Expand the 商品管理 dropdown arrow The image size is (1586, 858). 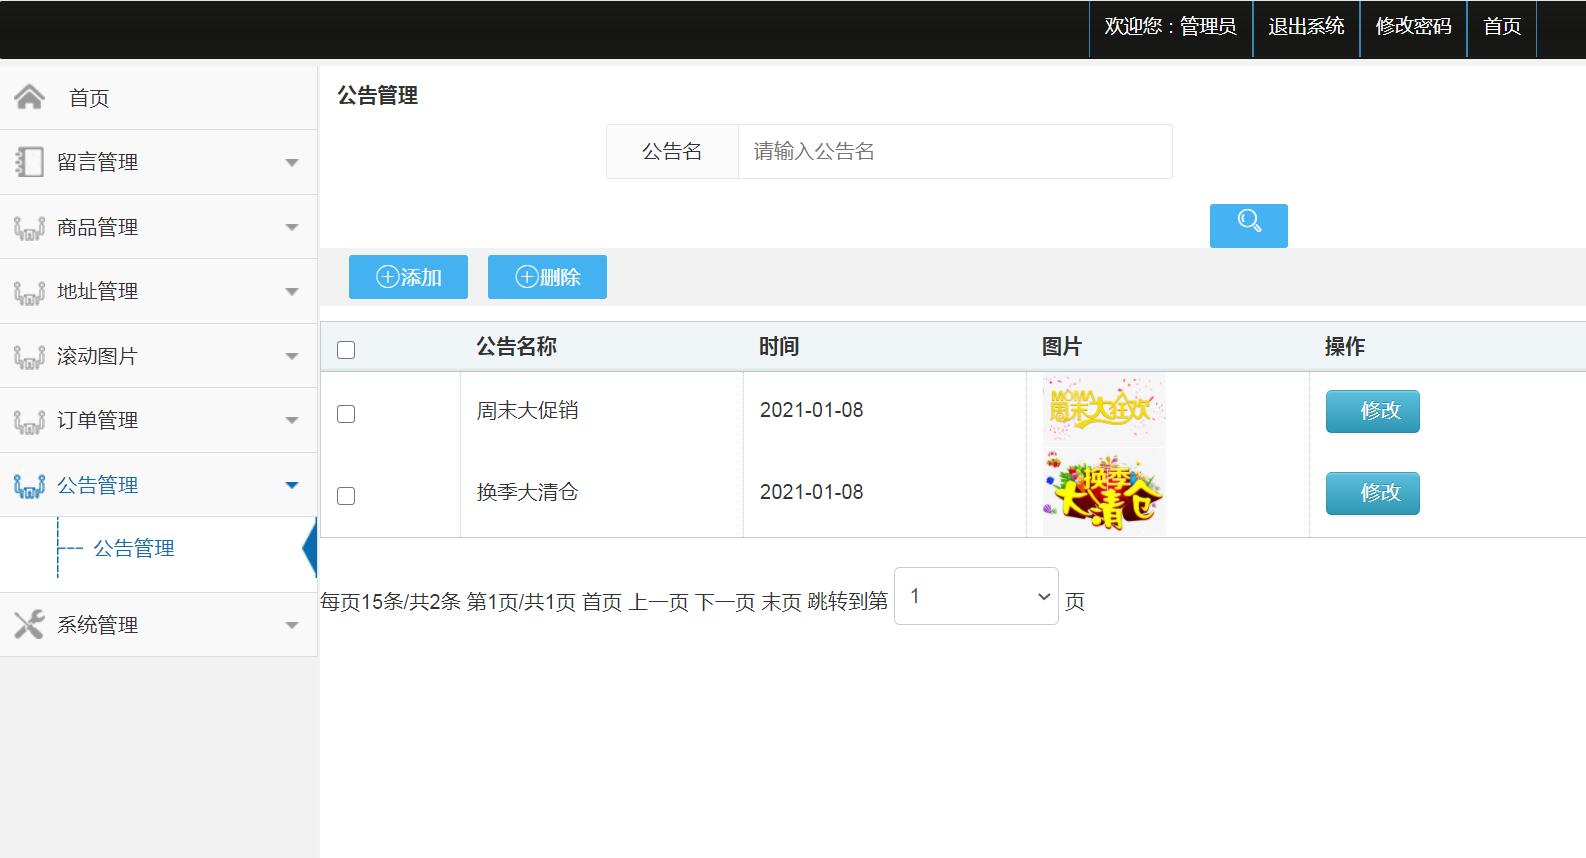(292, 227)
